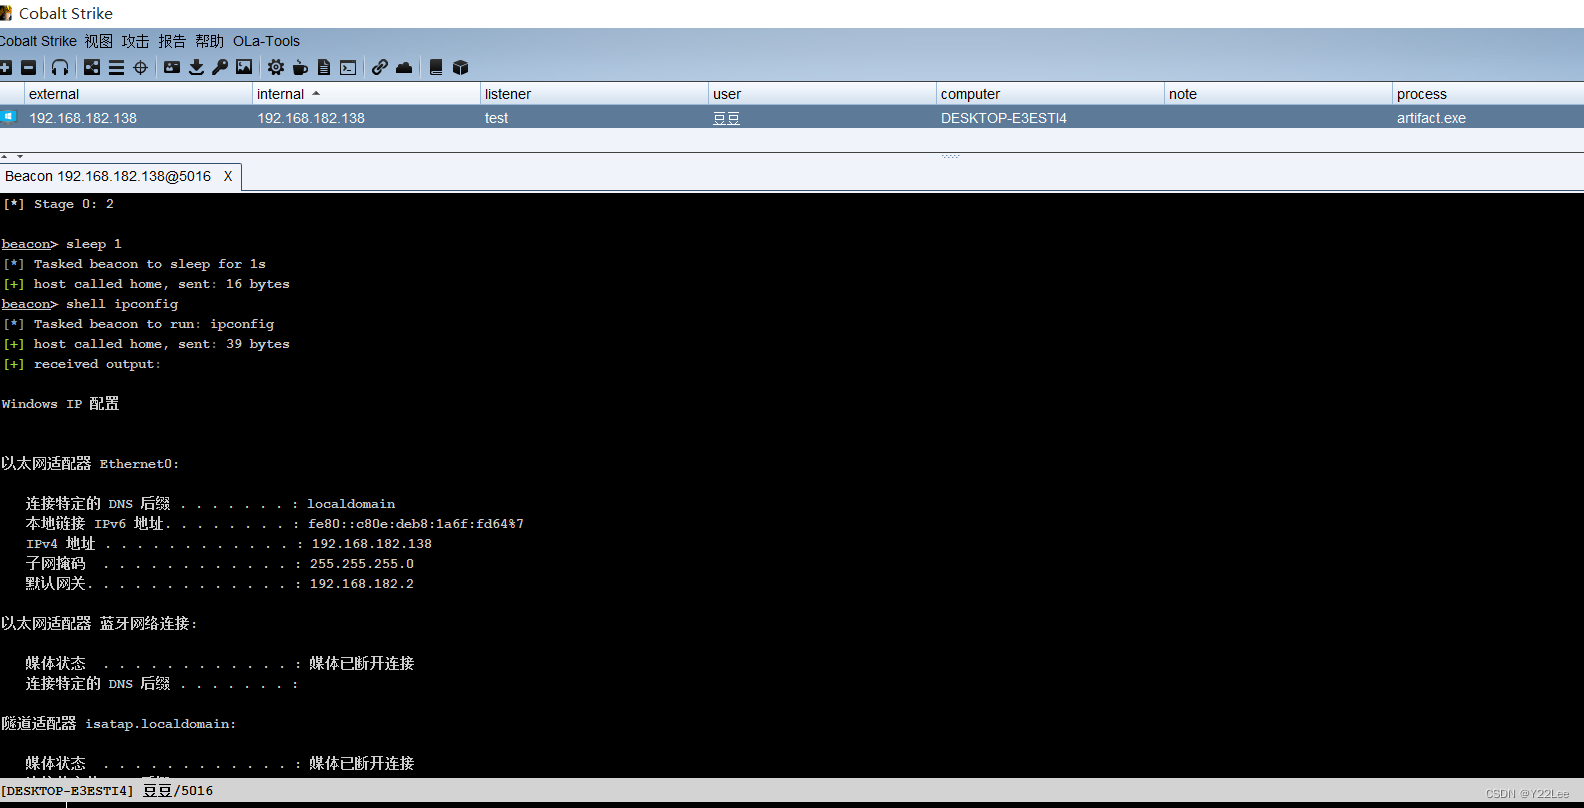Open the About cube icon

tap(460, 67)
